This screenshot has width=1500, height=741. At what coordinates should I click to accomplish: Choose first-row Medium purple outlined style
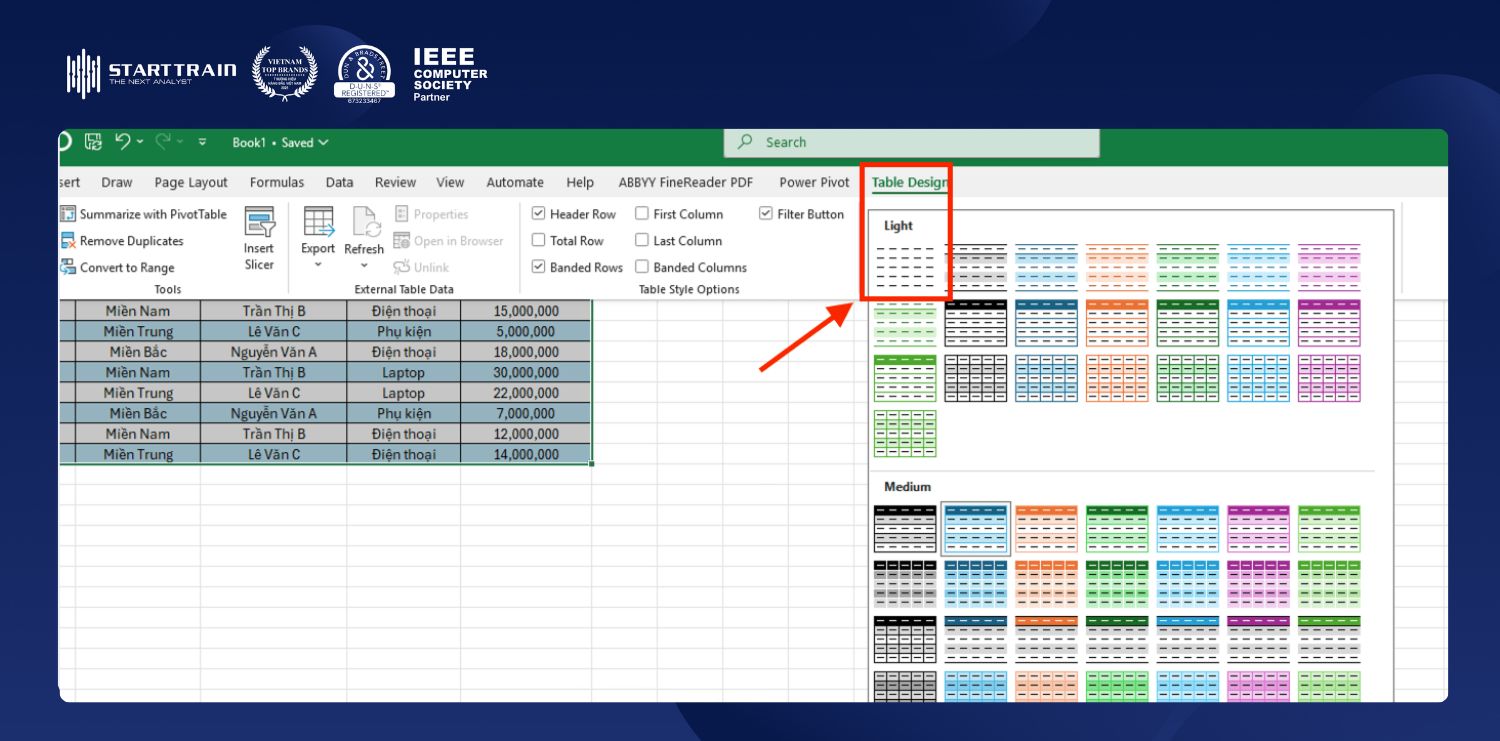(x=1258, y=528)
